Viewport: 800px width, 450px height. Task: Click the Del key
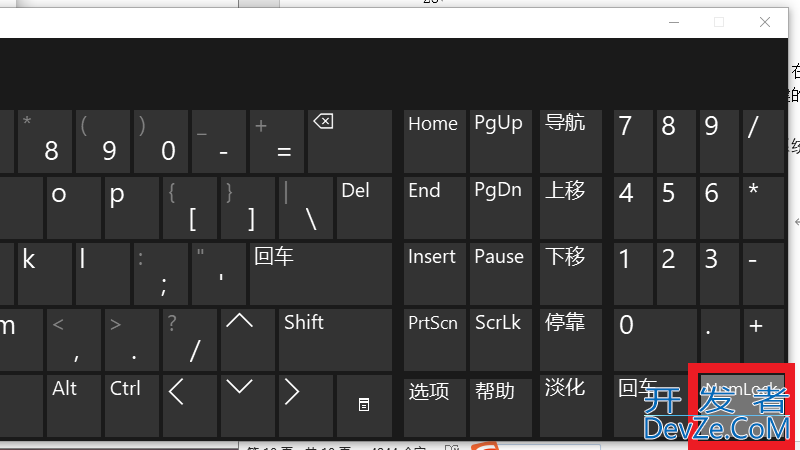pyautogui.click(x=364, y=208)
